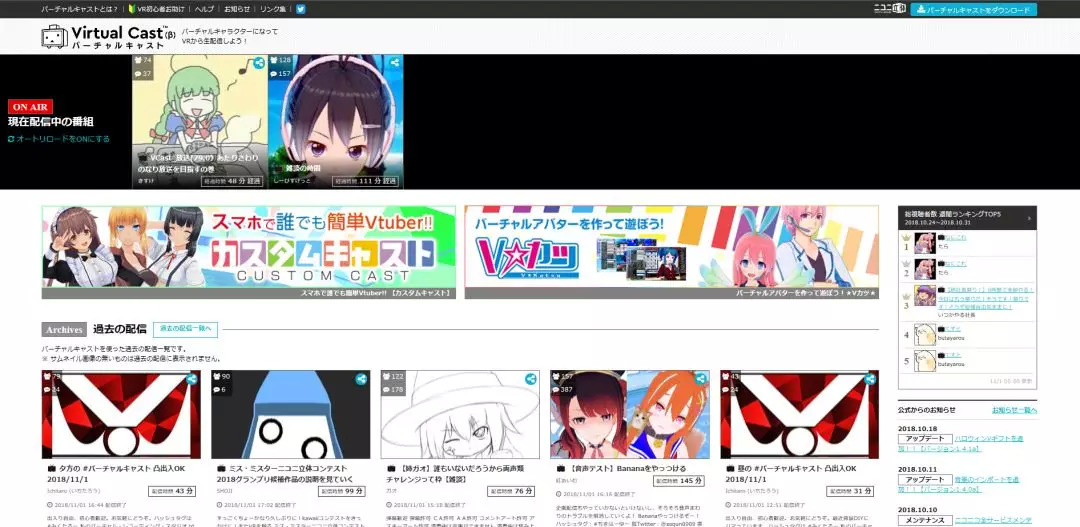Screen dimensions: 1080x527
Task: Click broadcaster name SHOJI
Action: [225, 491]
